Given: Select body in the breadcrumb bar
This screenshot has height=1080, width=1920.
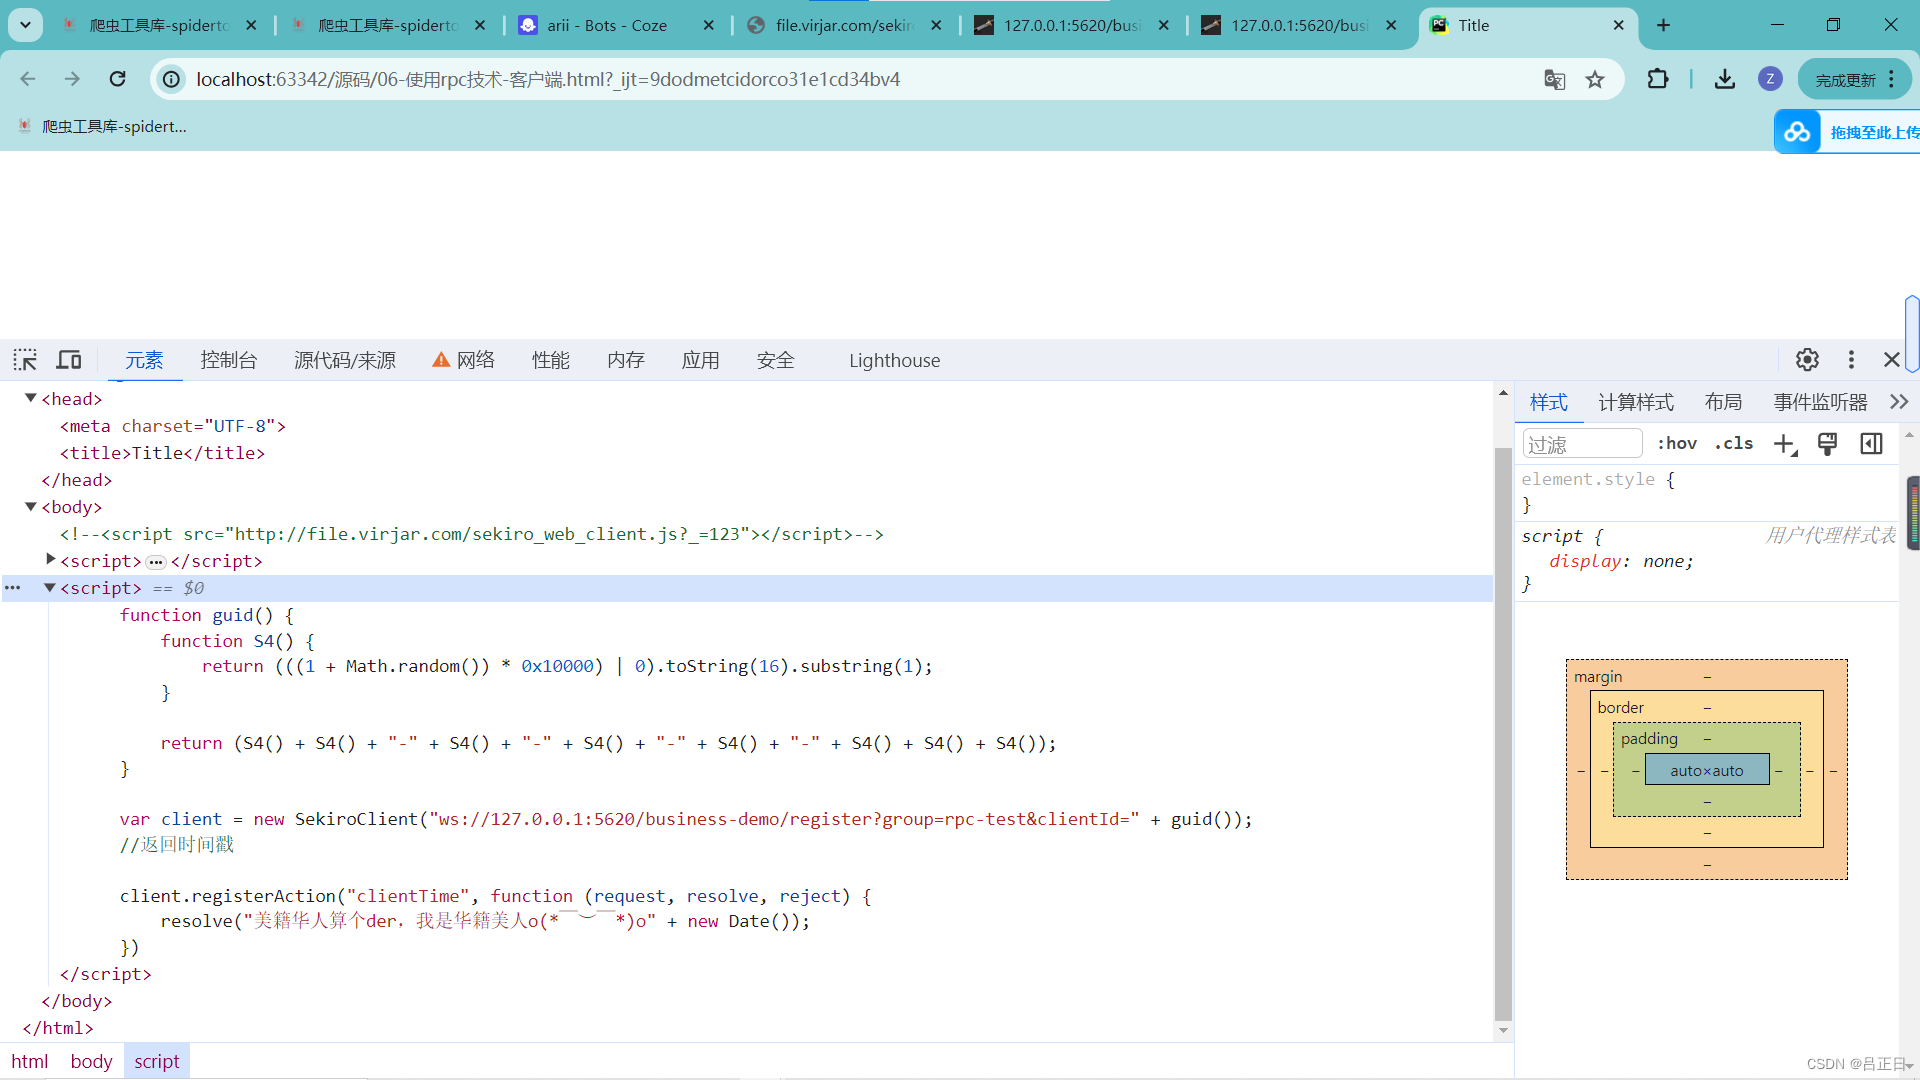Looking at the screenshot, I should [91, 1061].
